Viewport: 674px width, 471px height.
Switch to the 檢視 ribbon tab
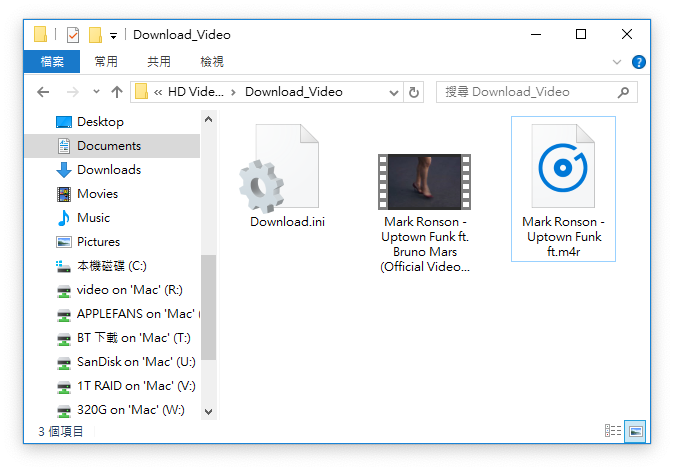(x=212, y=61)
